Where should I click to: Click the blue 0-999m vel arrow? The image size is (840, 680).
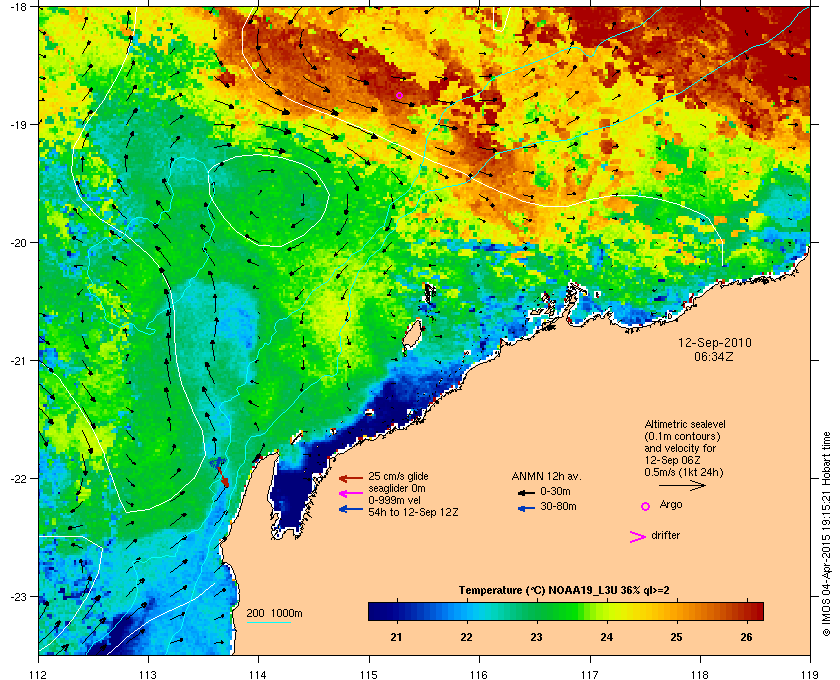pos(351,509)
